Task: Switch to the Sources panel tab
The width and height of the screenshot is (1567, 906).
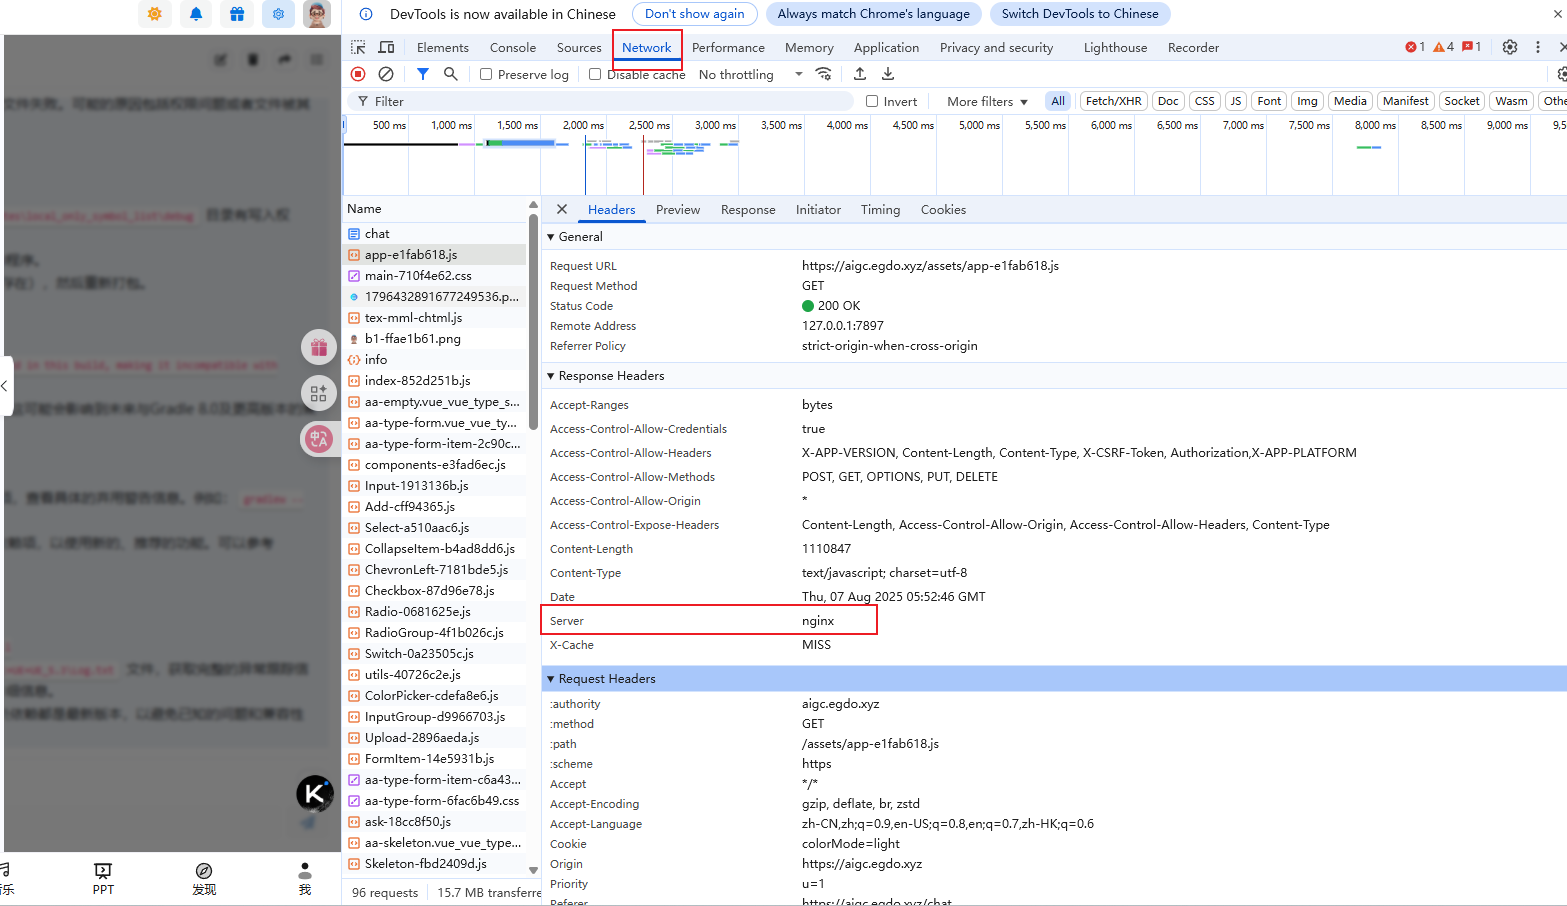Action: coord(579,47)
